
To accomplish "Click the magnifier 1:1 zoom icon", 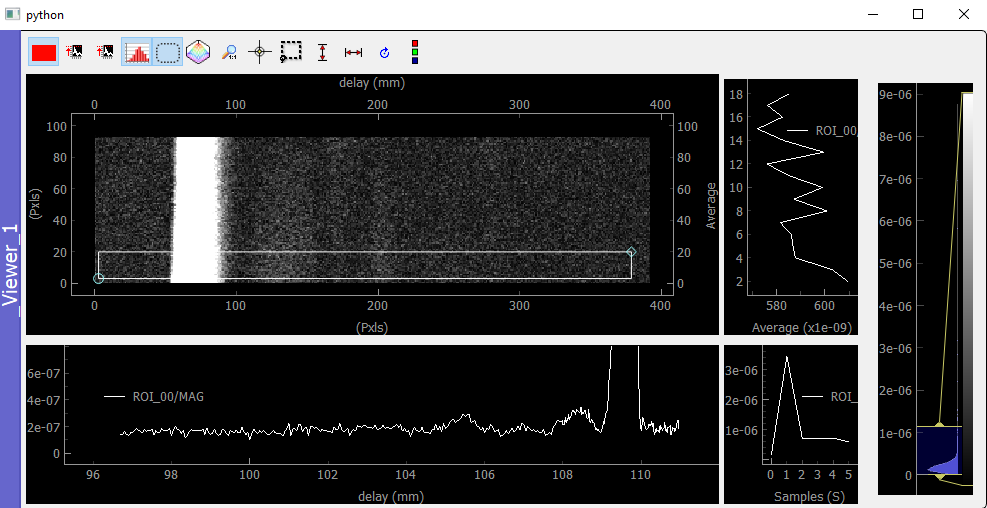I will (x=229, y=52).
